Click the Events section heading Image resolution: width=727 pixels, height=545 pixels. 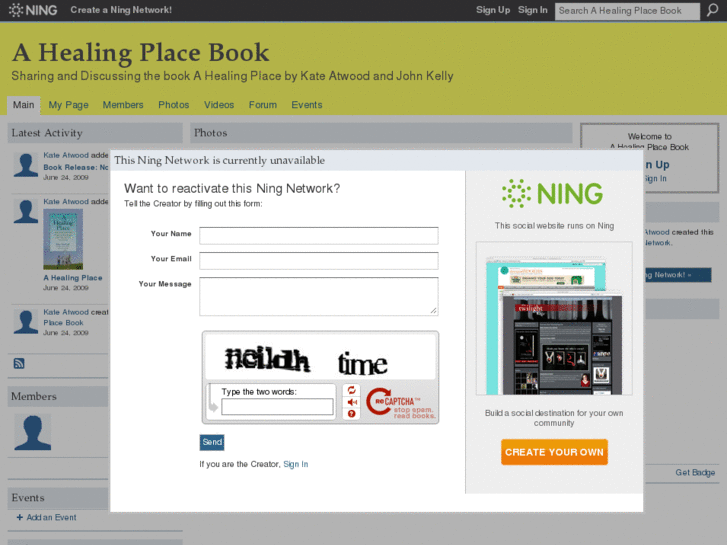[x=28, y=497]
